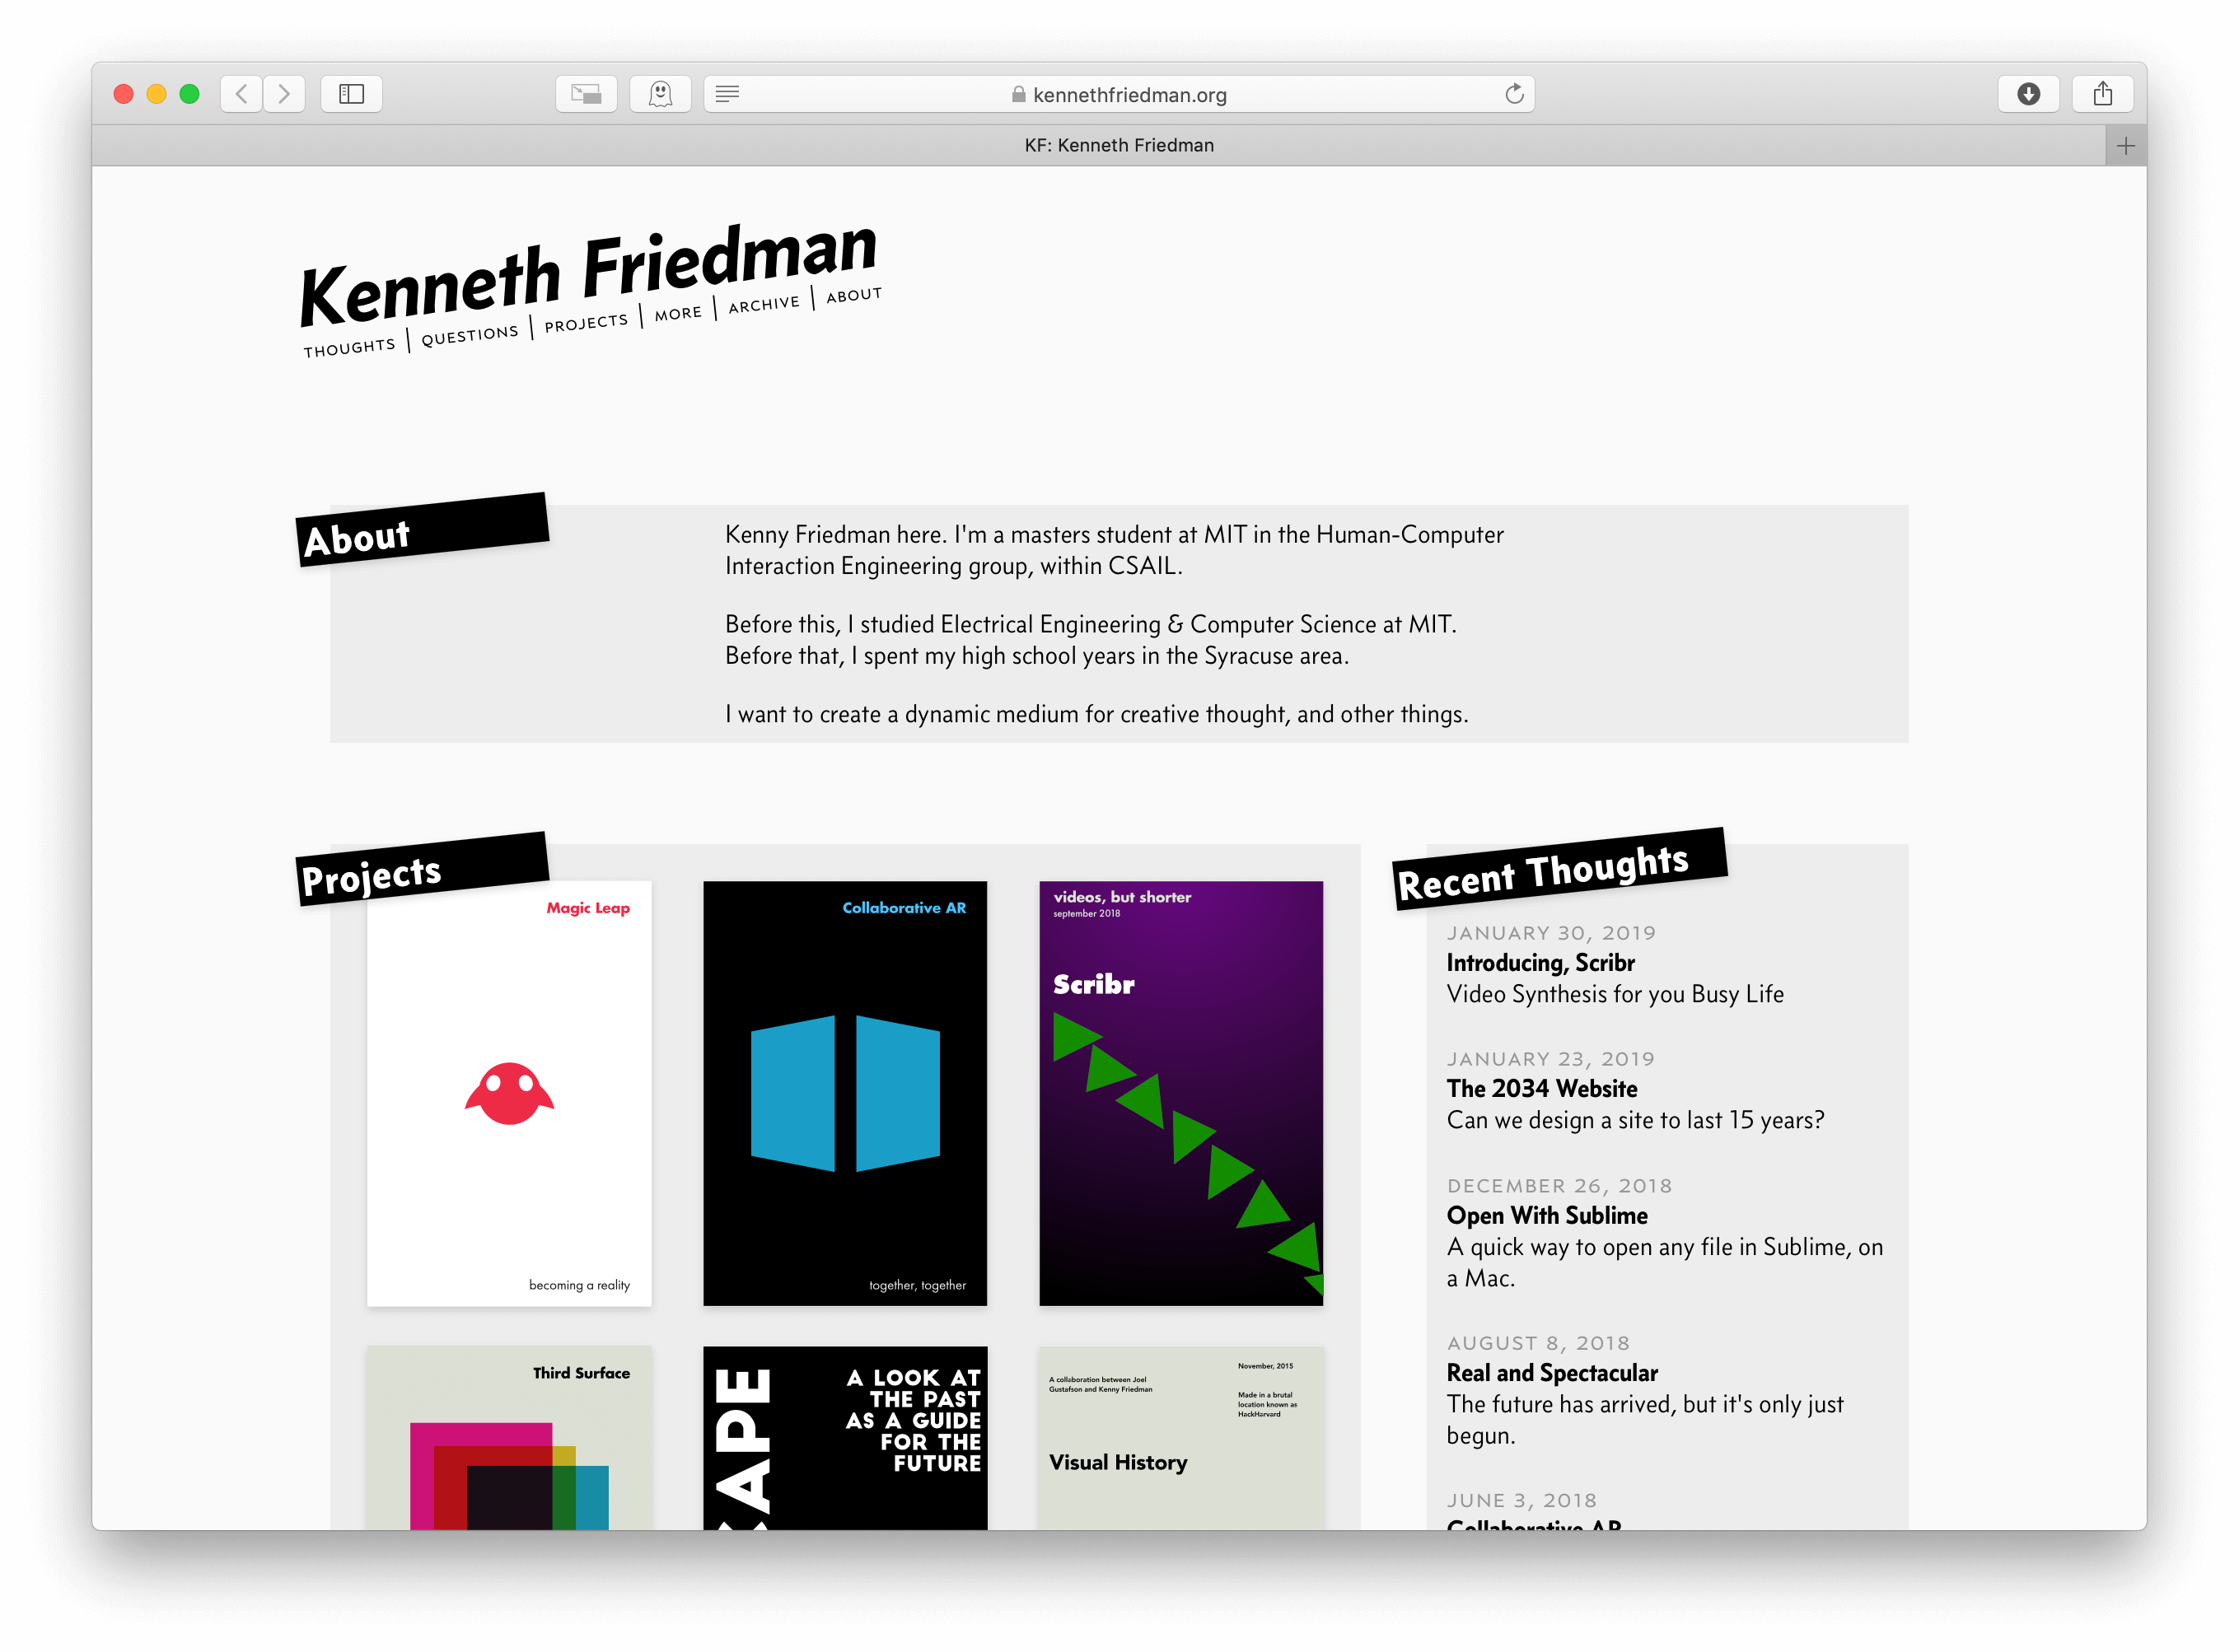2239x1652 pixels.
Task: Click 'I want to create a dynamic medium' sentence
Action: [1097, 714]
